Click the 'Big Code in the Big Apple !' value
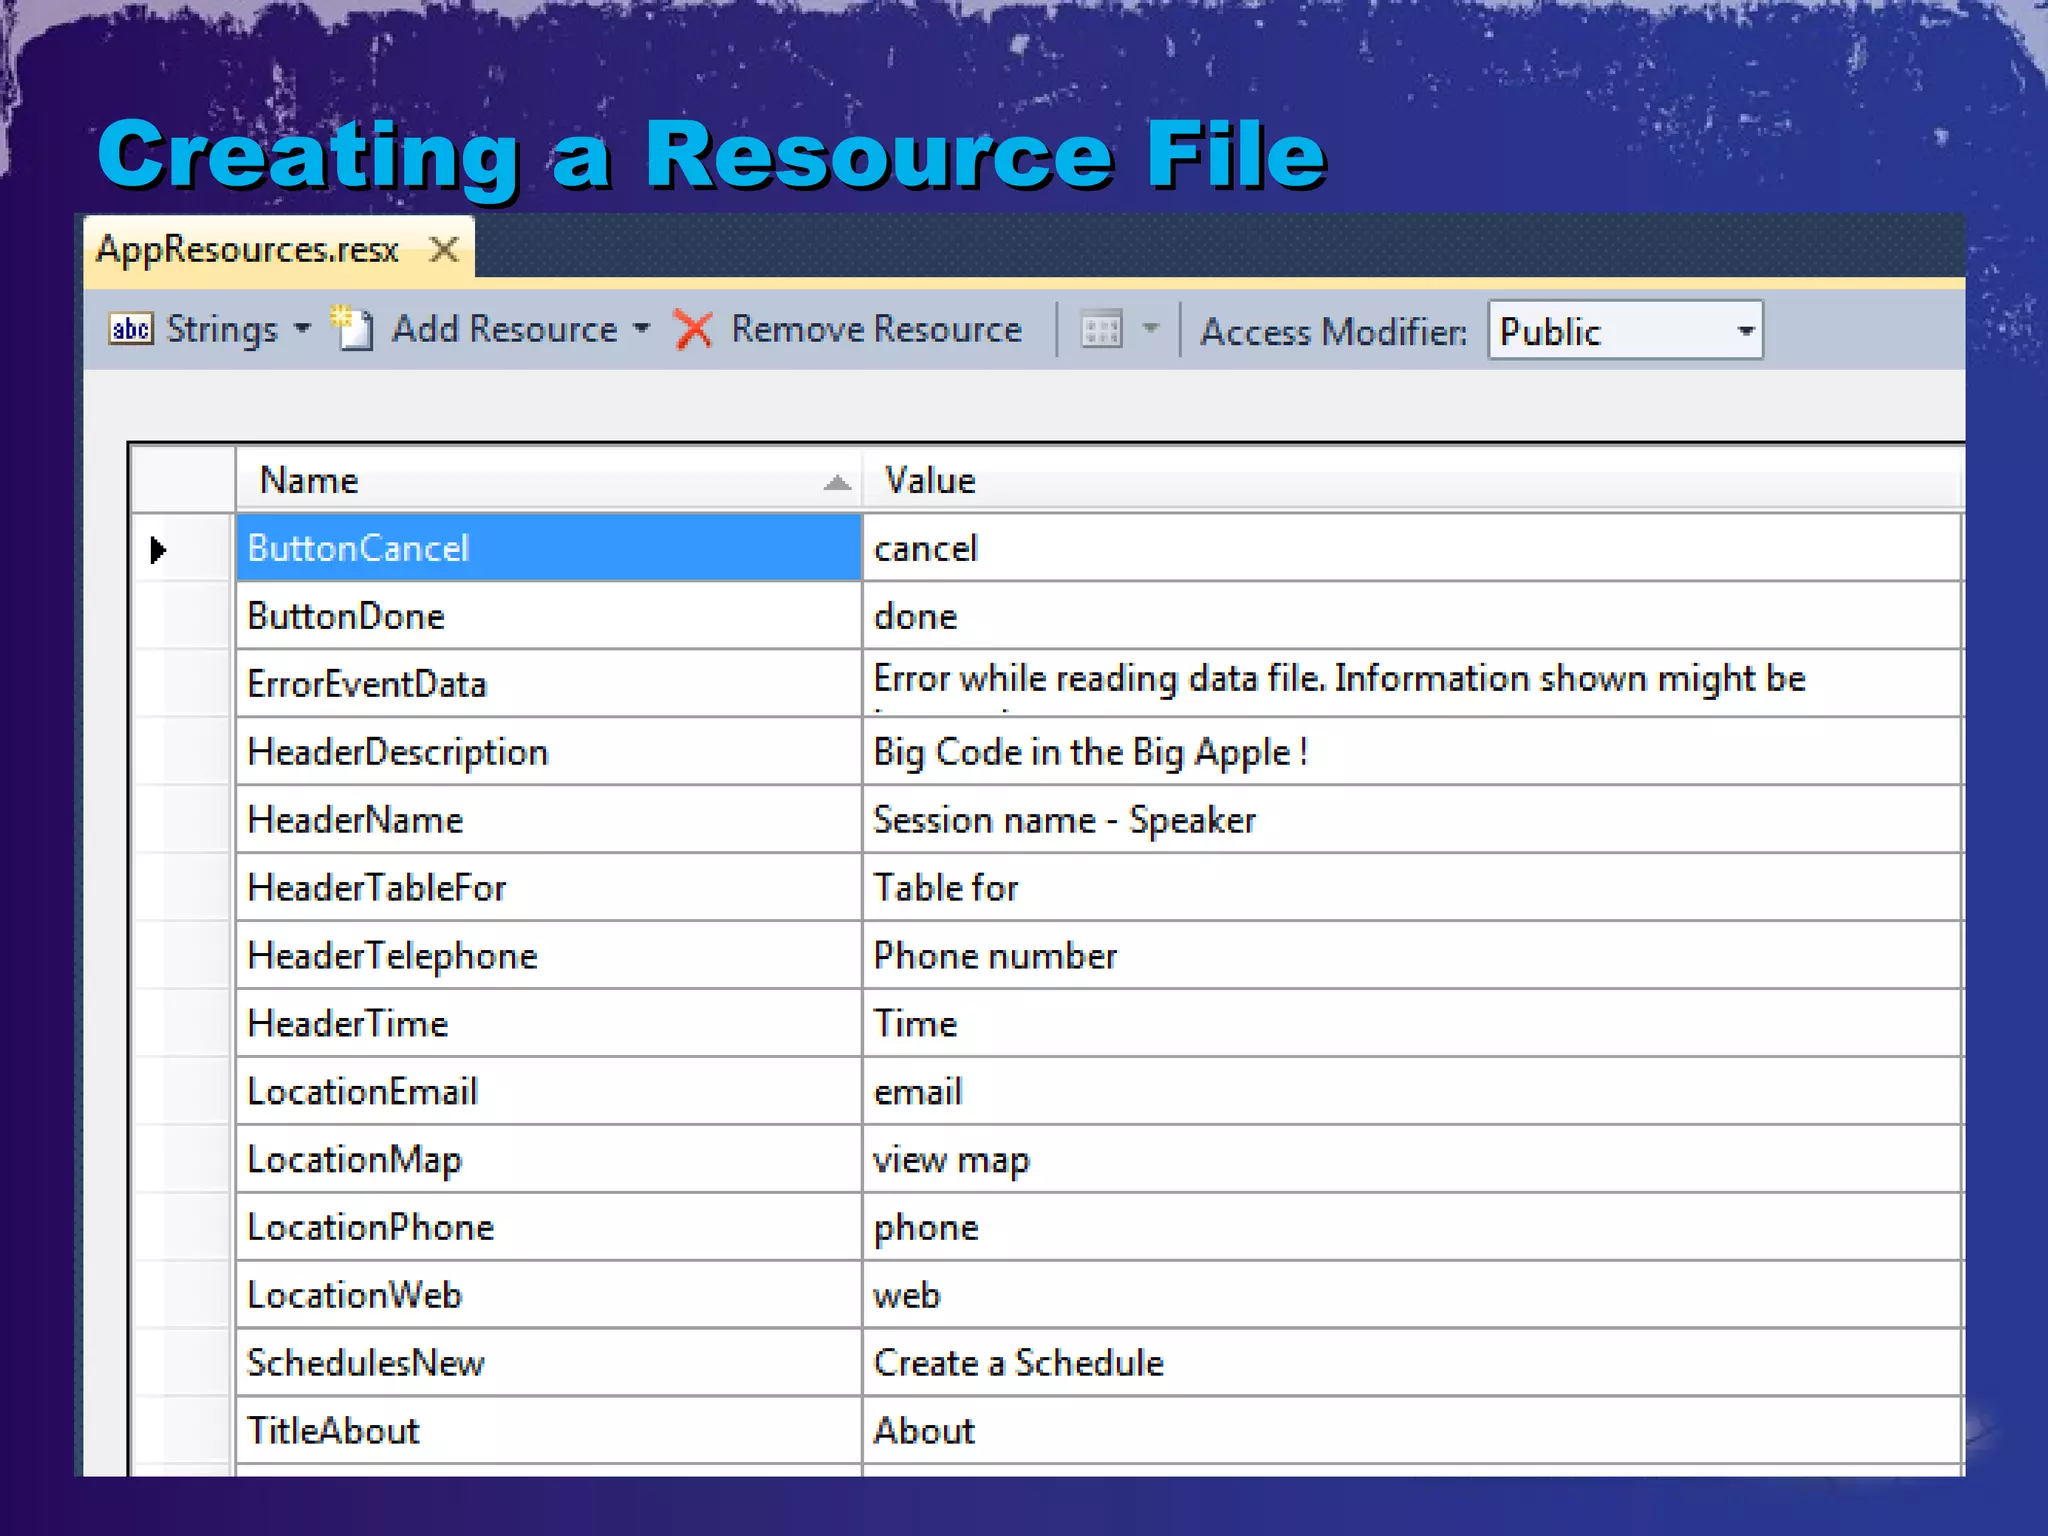The image size is (2048, 1536). (1411, 752)
